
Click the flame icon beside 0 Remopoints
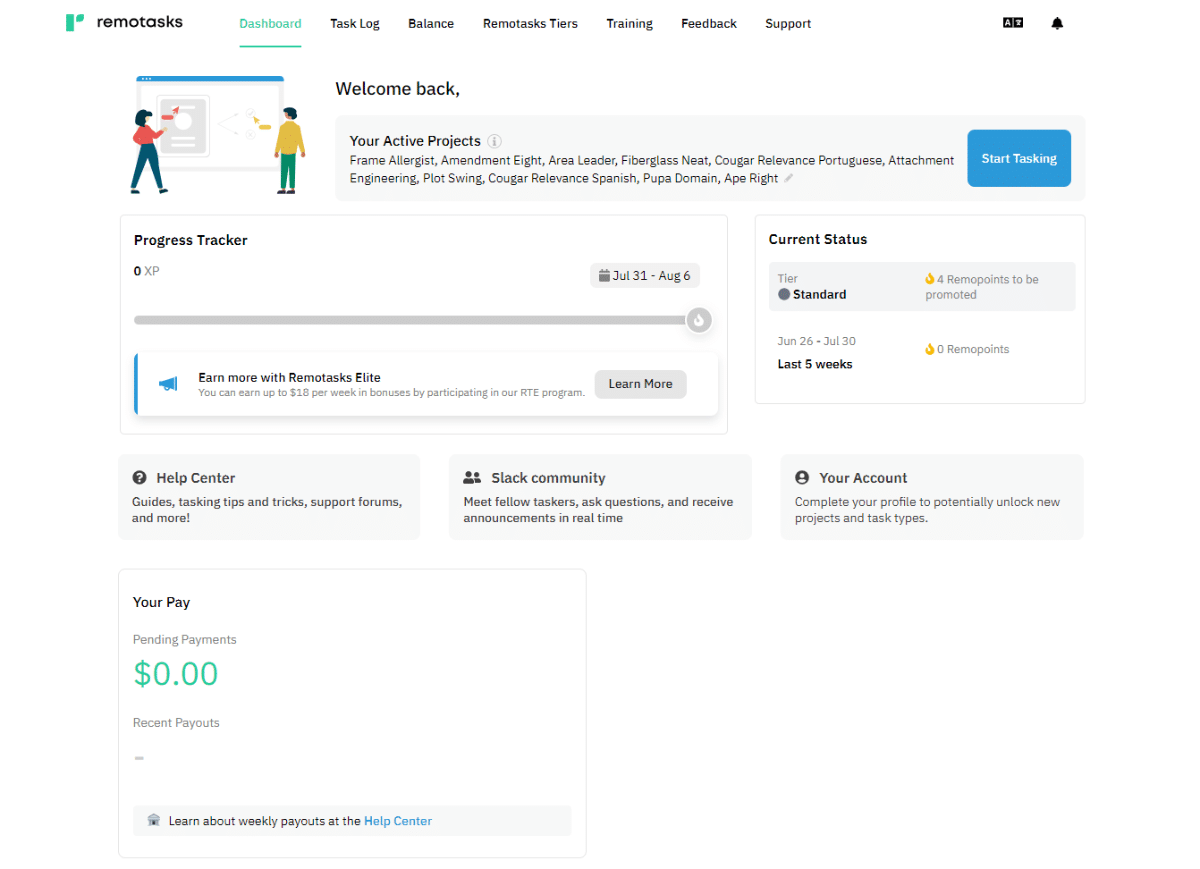929,349
